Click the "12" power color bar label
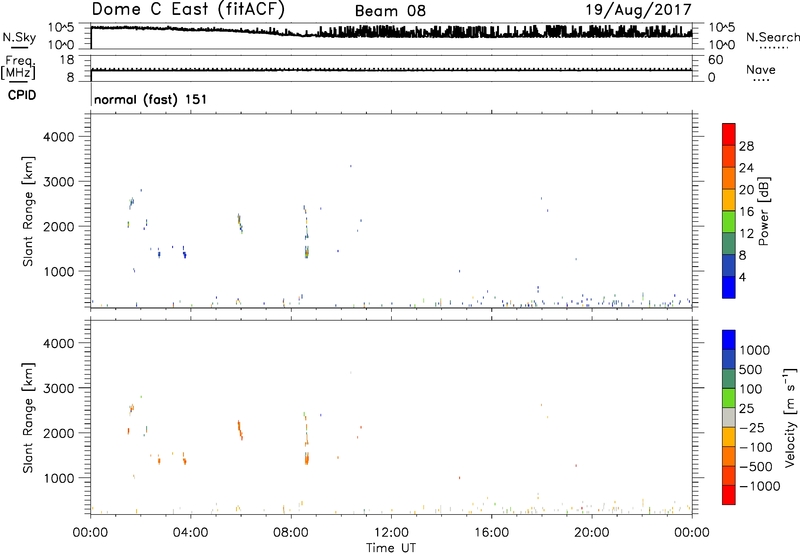This screenshot has width=800, height=554. click(x=746, y=234)
